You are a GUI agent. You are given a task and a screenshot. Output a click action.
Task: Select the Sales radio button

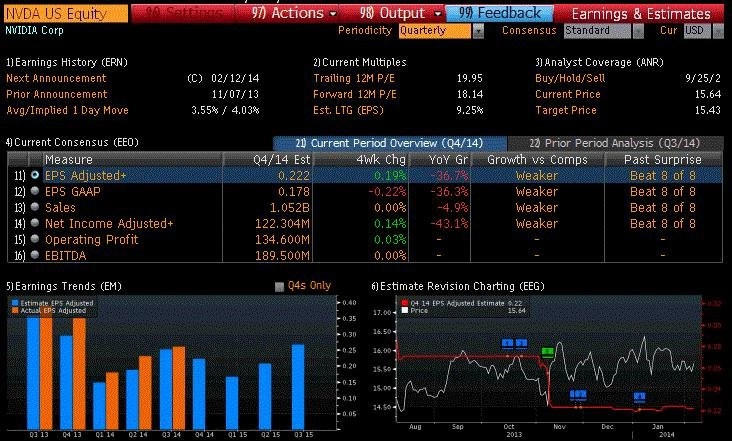(35, 207)
